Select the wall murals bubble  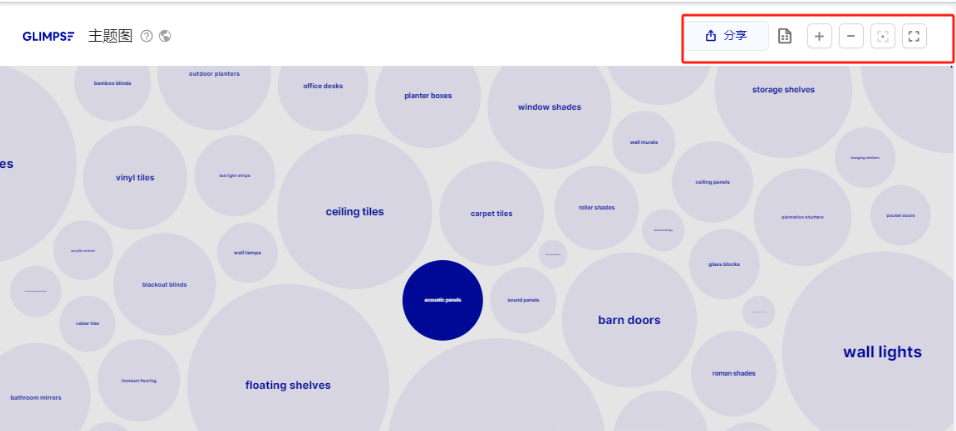coord(644,142)
